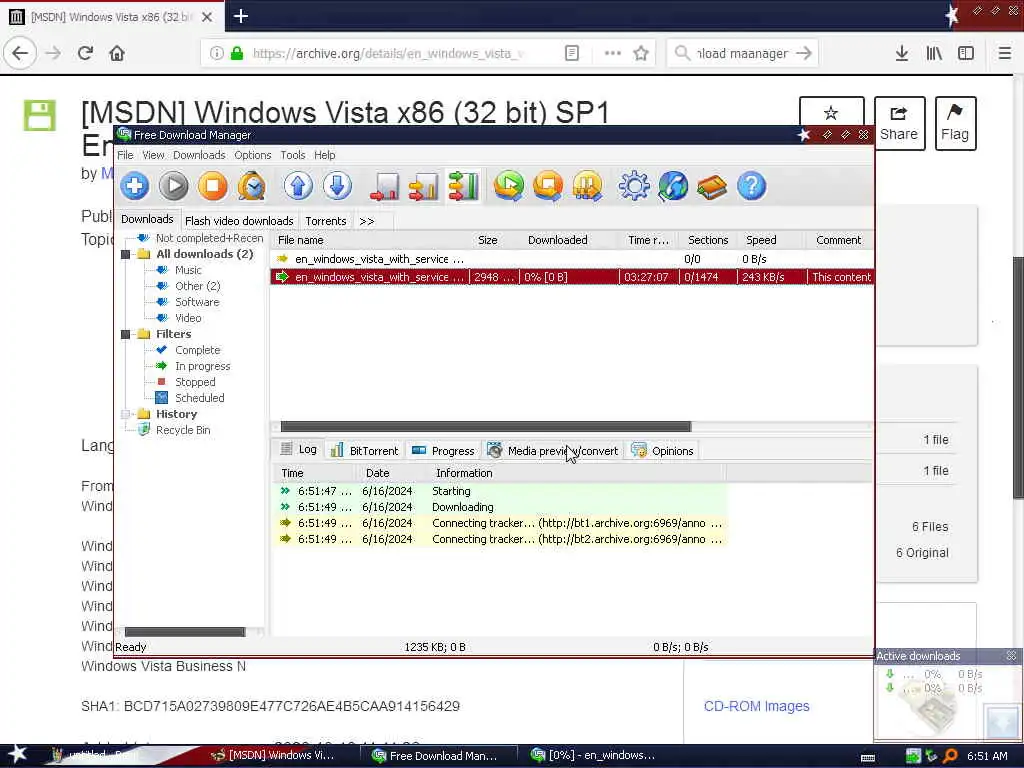1024x768 pixels.
Task: Open the CD-ROM Images link
Action: click(x=756, y=706)
